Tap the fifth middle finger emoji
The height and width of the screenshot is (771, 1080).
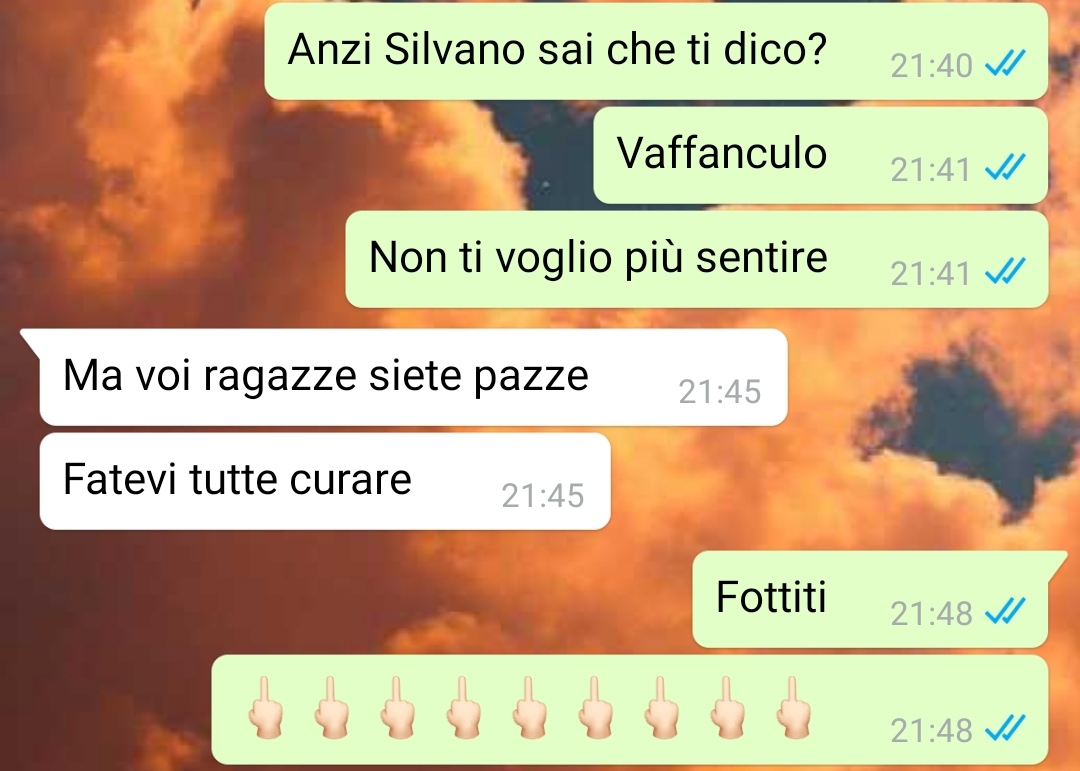(x=529, y=708)
